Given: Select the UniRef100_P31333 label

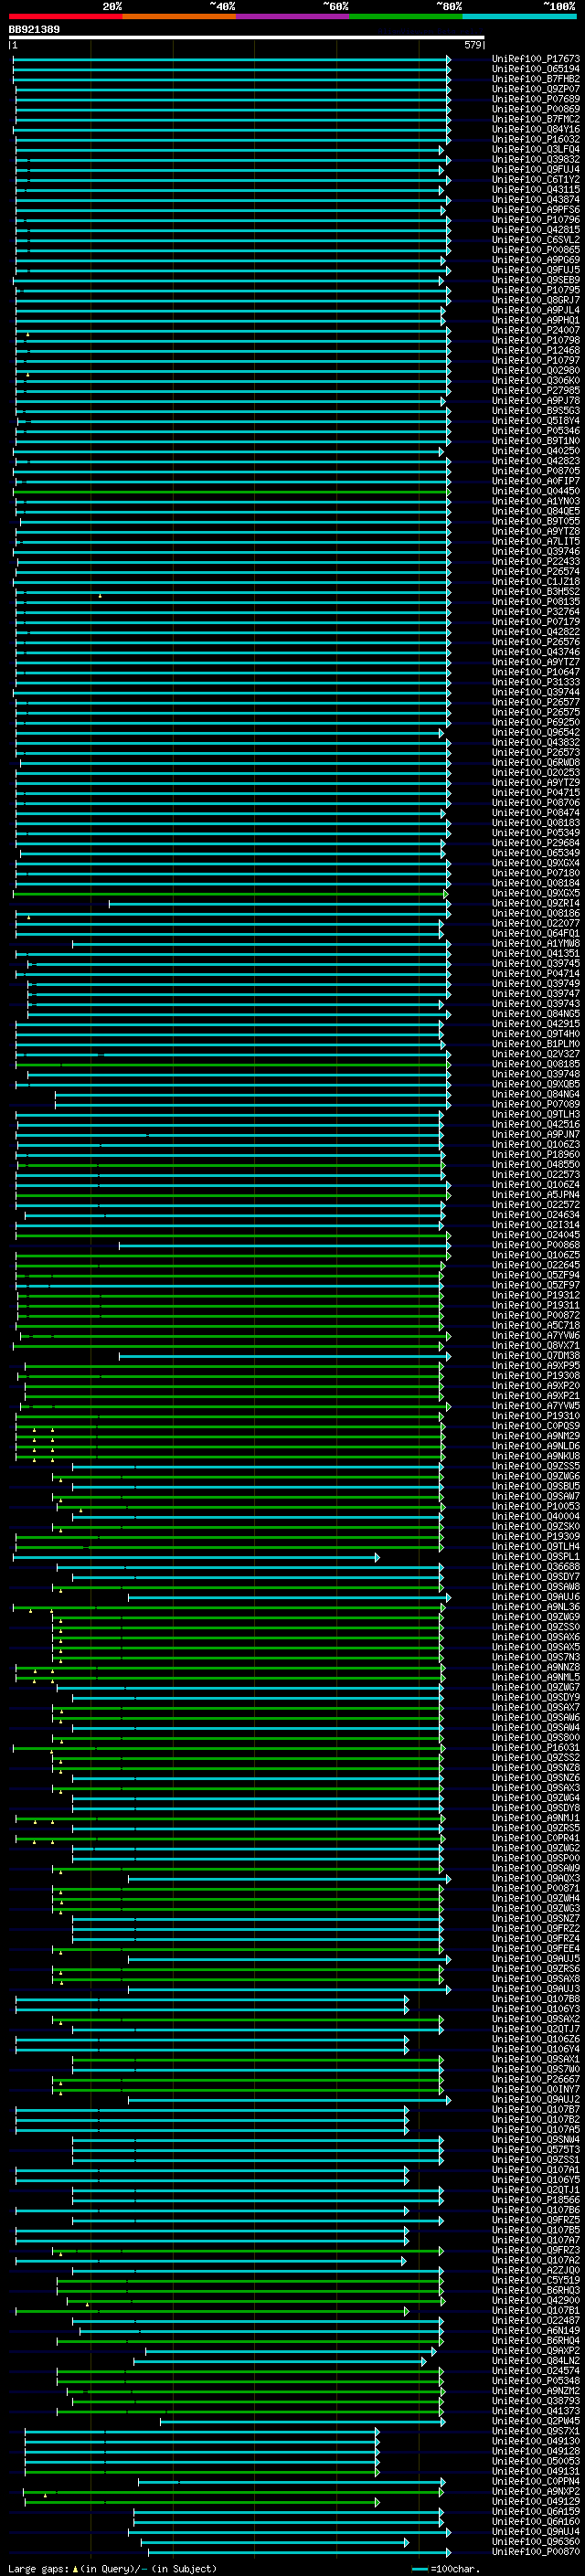Looking at the screenshot, I should coord(536,682).
